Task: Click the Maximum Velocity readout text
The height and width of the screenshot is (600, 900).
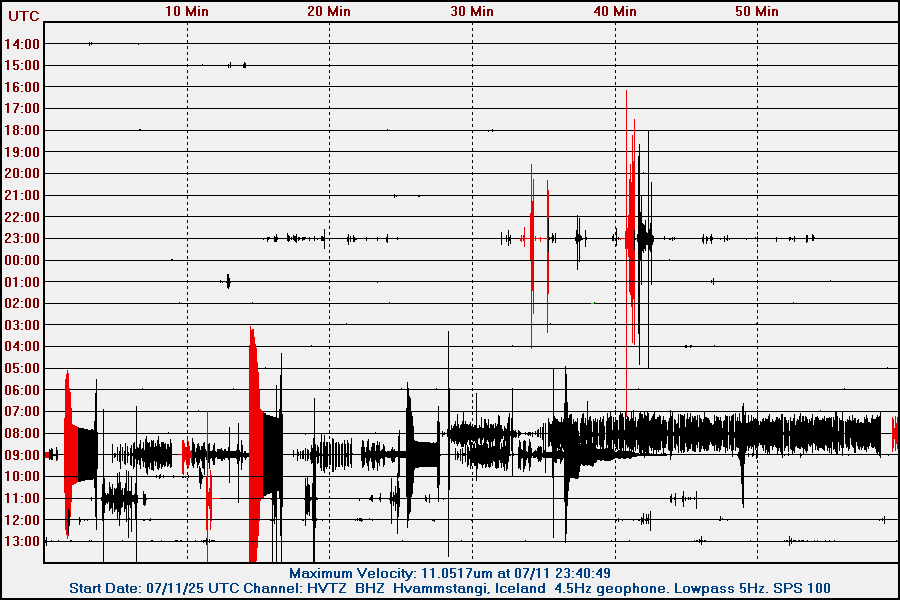Action: point(450,573)
